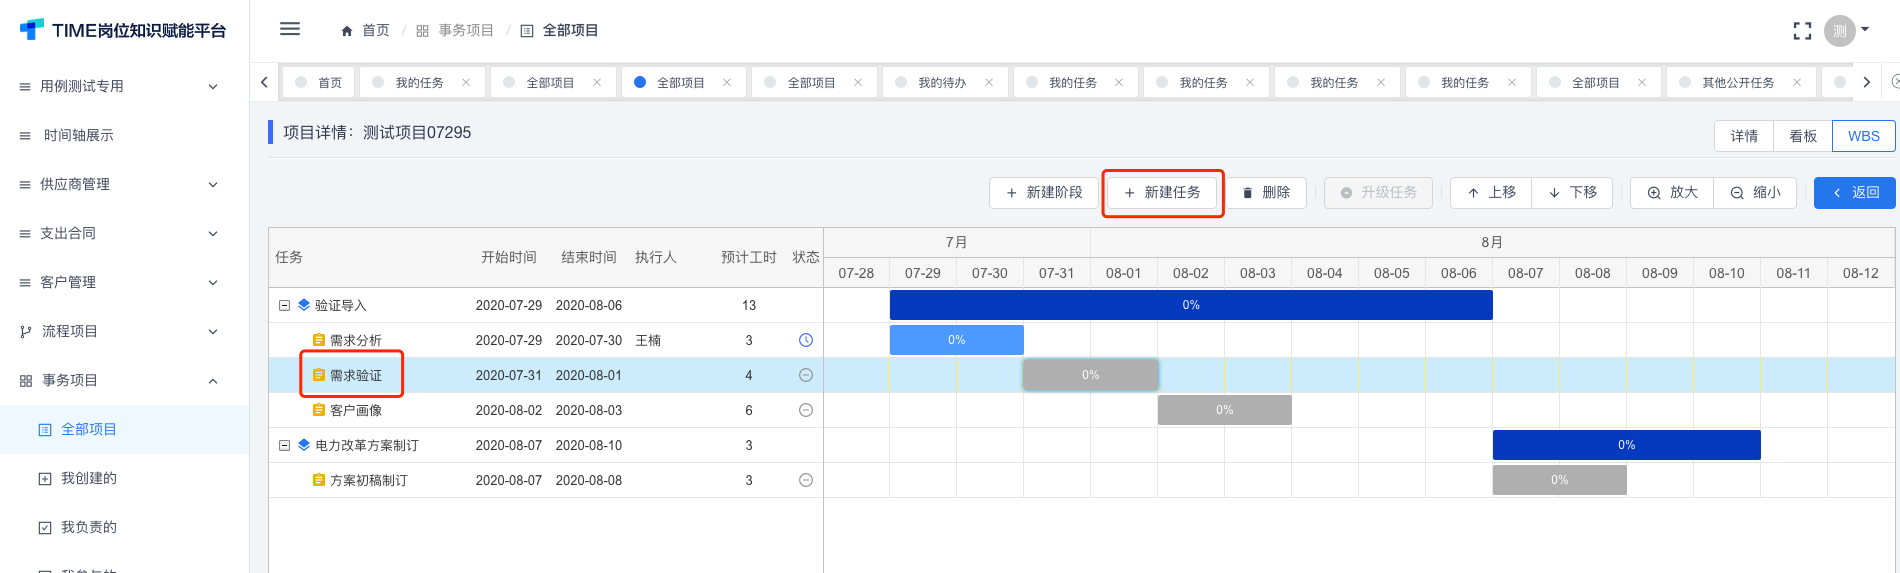1900x573 pixels.
Task: Open the 首页 tab
Action: click(x=320, y=82)
